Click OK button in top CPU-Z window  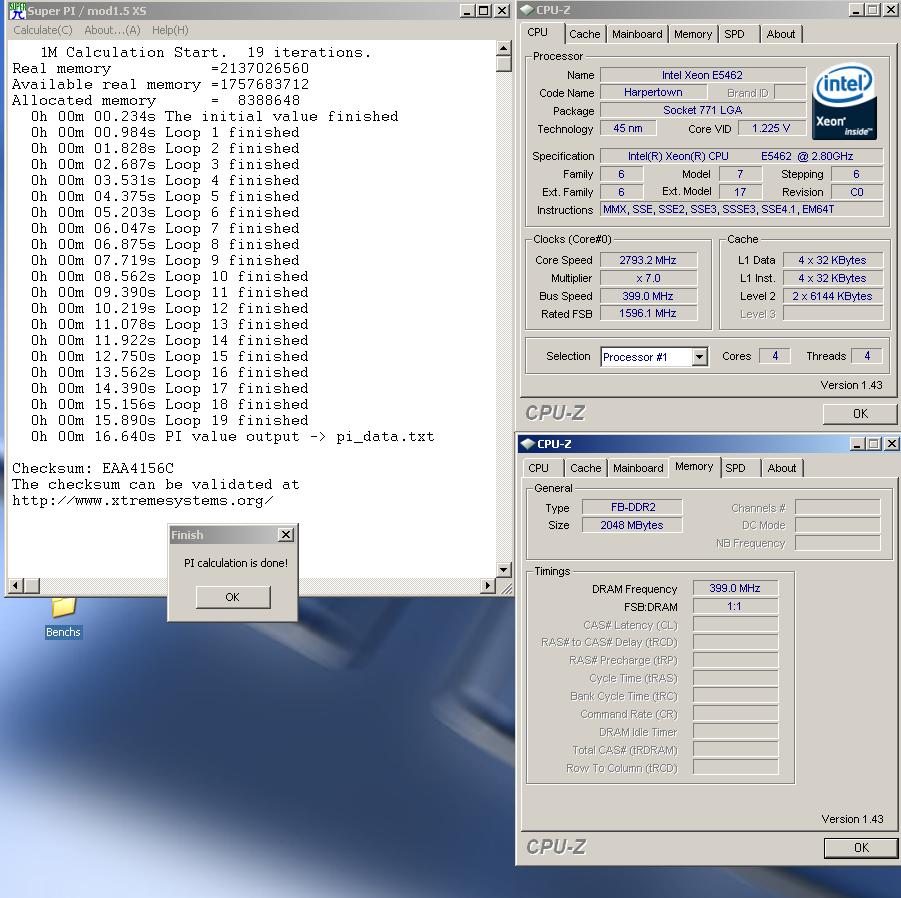click(x=860, y=414)
